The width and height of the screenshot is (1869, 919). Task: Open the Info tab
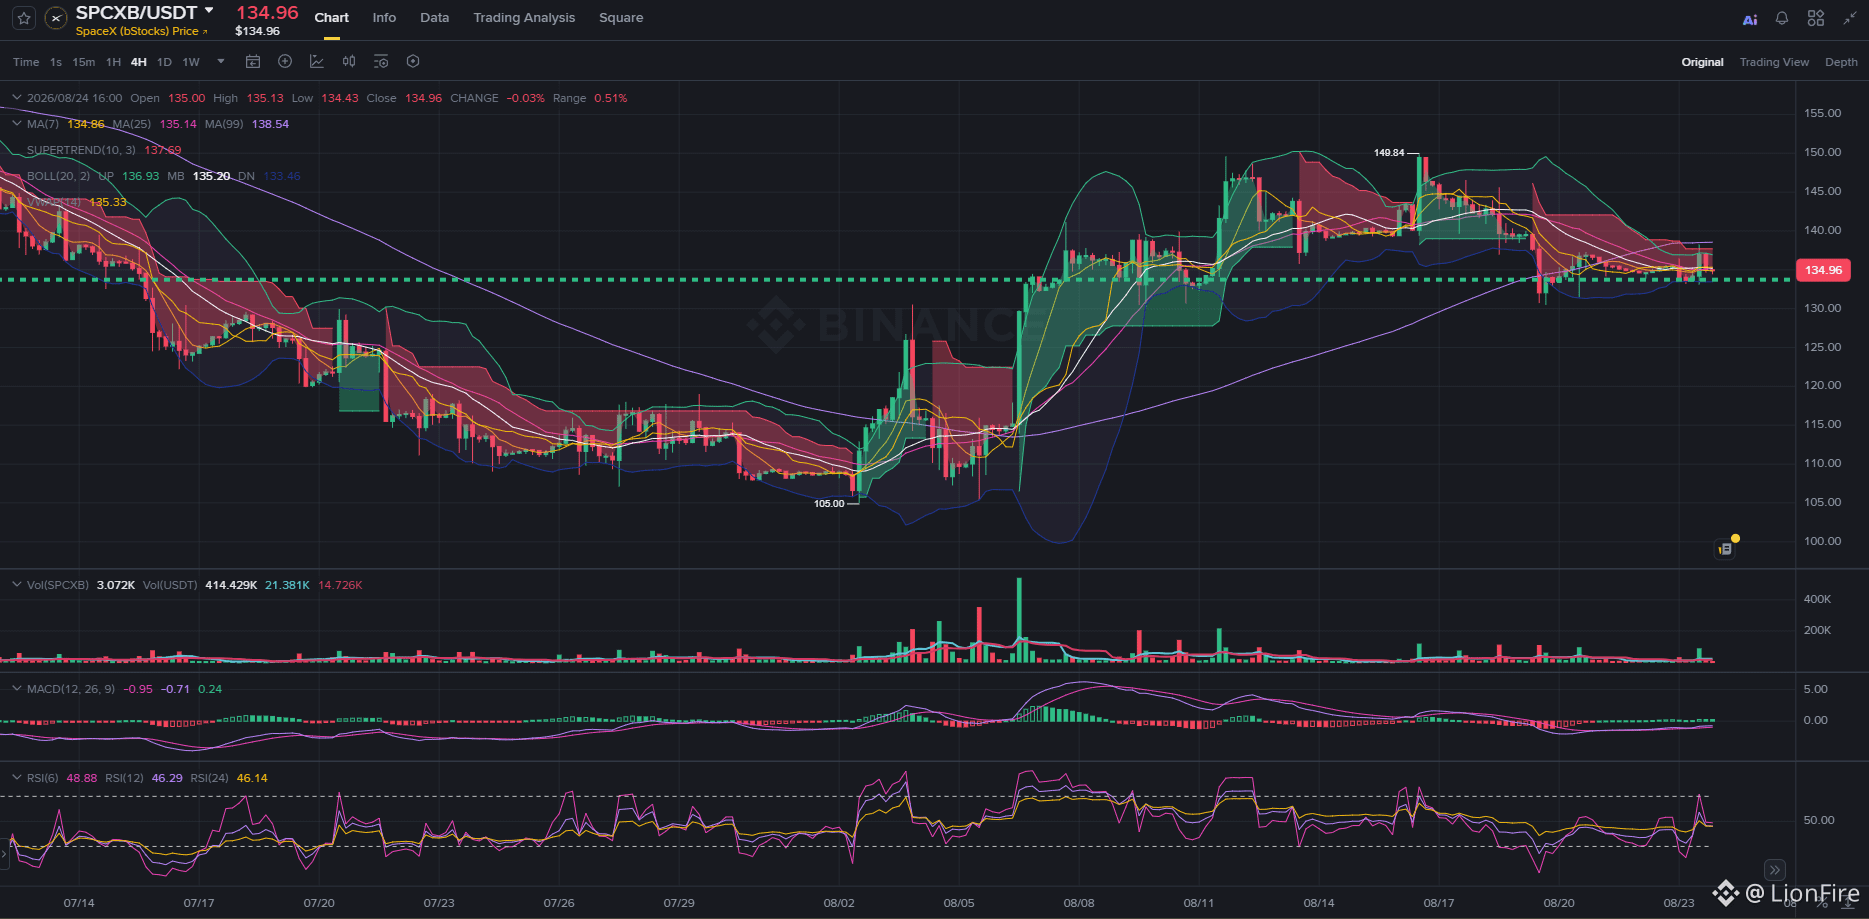click(384, 18)
